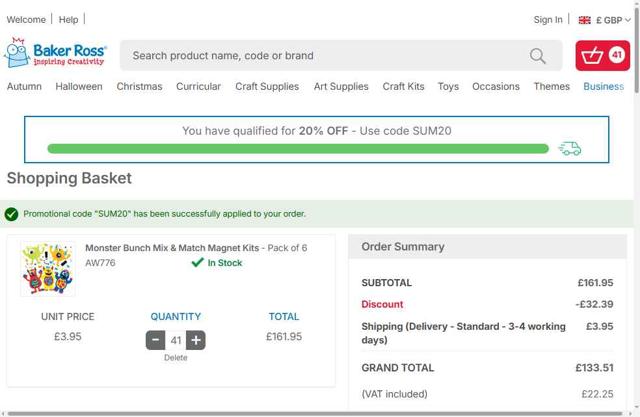This screenshot has height=417, width=640.
Task: Open the red basket icon showing 41
Action: pos(602,55)
